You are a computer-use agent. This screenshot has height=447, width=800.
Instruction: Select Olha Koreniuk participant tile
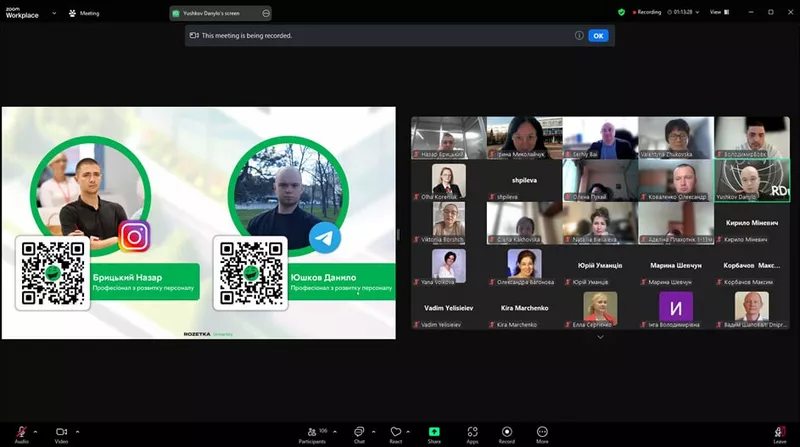(x=448, y=180)
